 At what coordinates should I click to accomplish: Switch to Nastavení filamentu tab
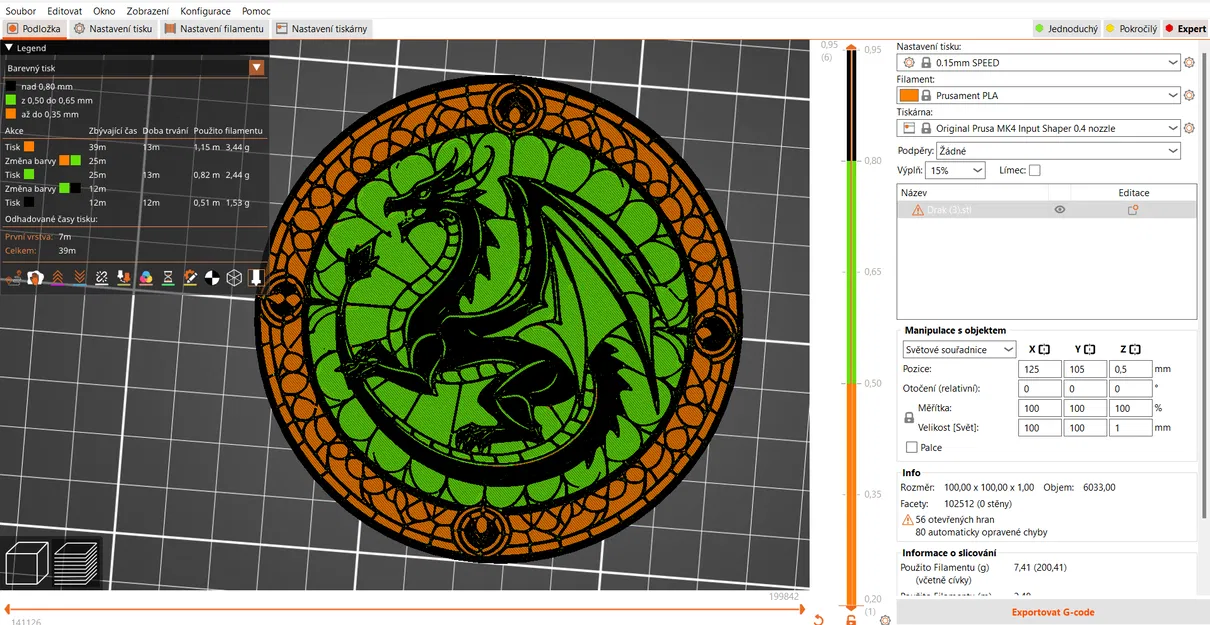[214, 29]
